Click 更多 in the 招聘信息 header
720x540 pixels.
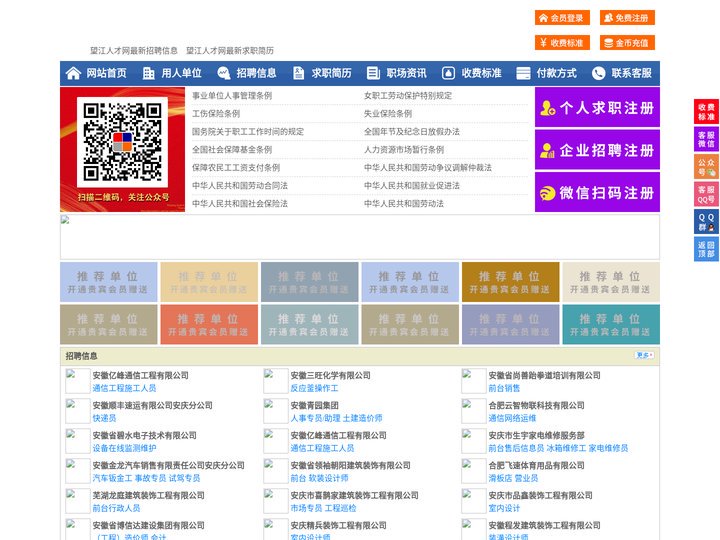point(644,355)
